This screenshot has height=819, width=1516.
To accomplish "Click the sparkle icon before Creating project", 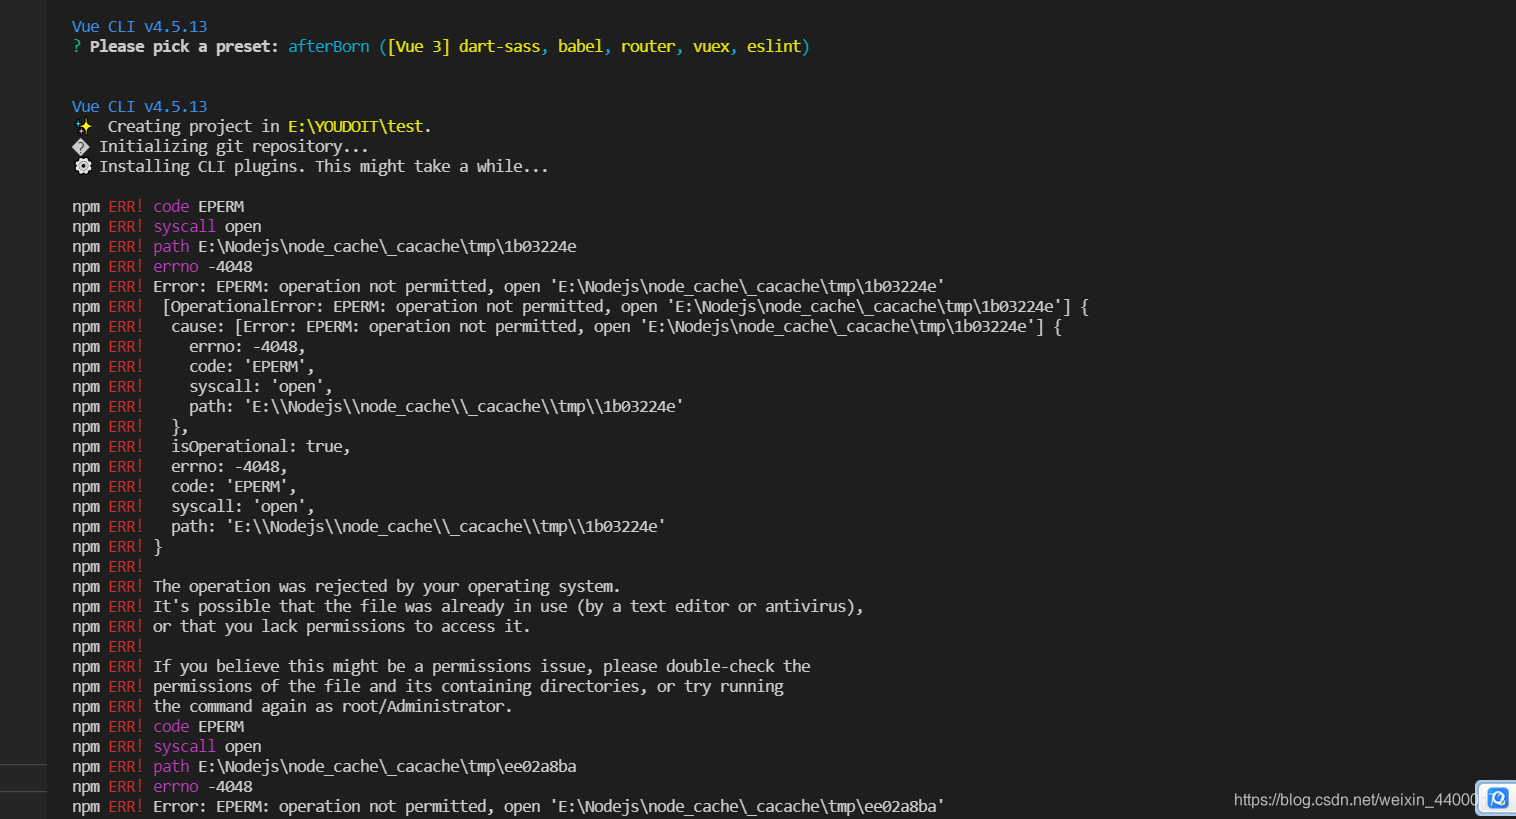I will [x=83, y=126].
